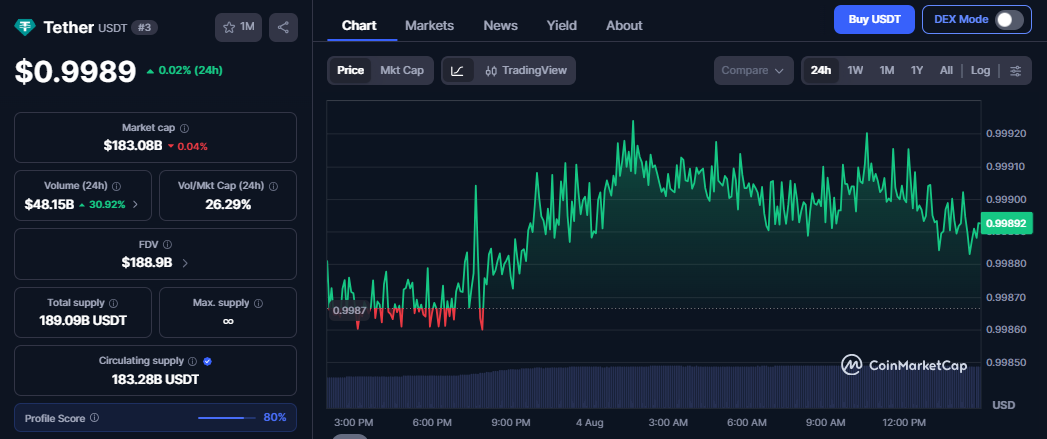Click the $0.9989 price value
Image resolution: width=1047 pixels, height=439 pixels.
[x=75, y=71]
